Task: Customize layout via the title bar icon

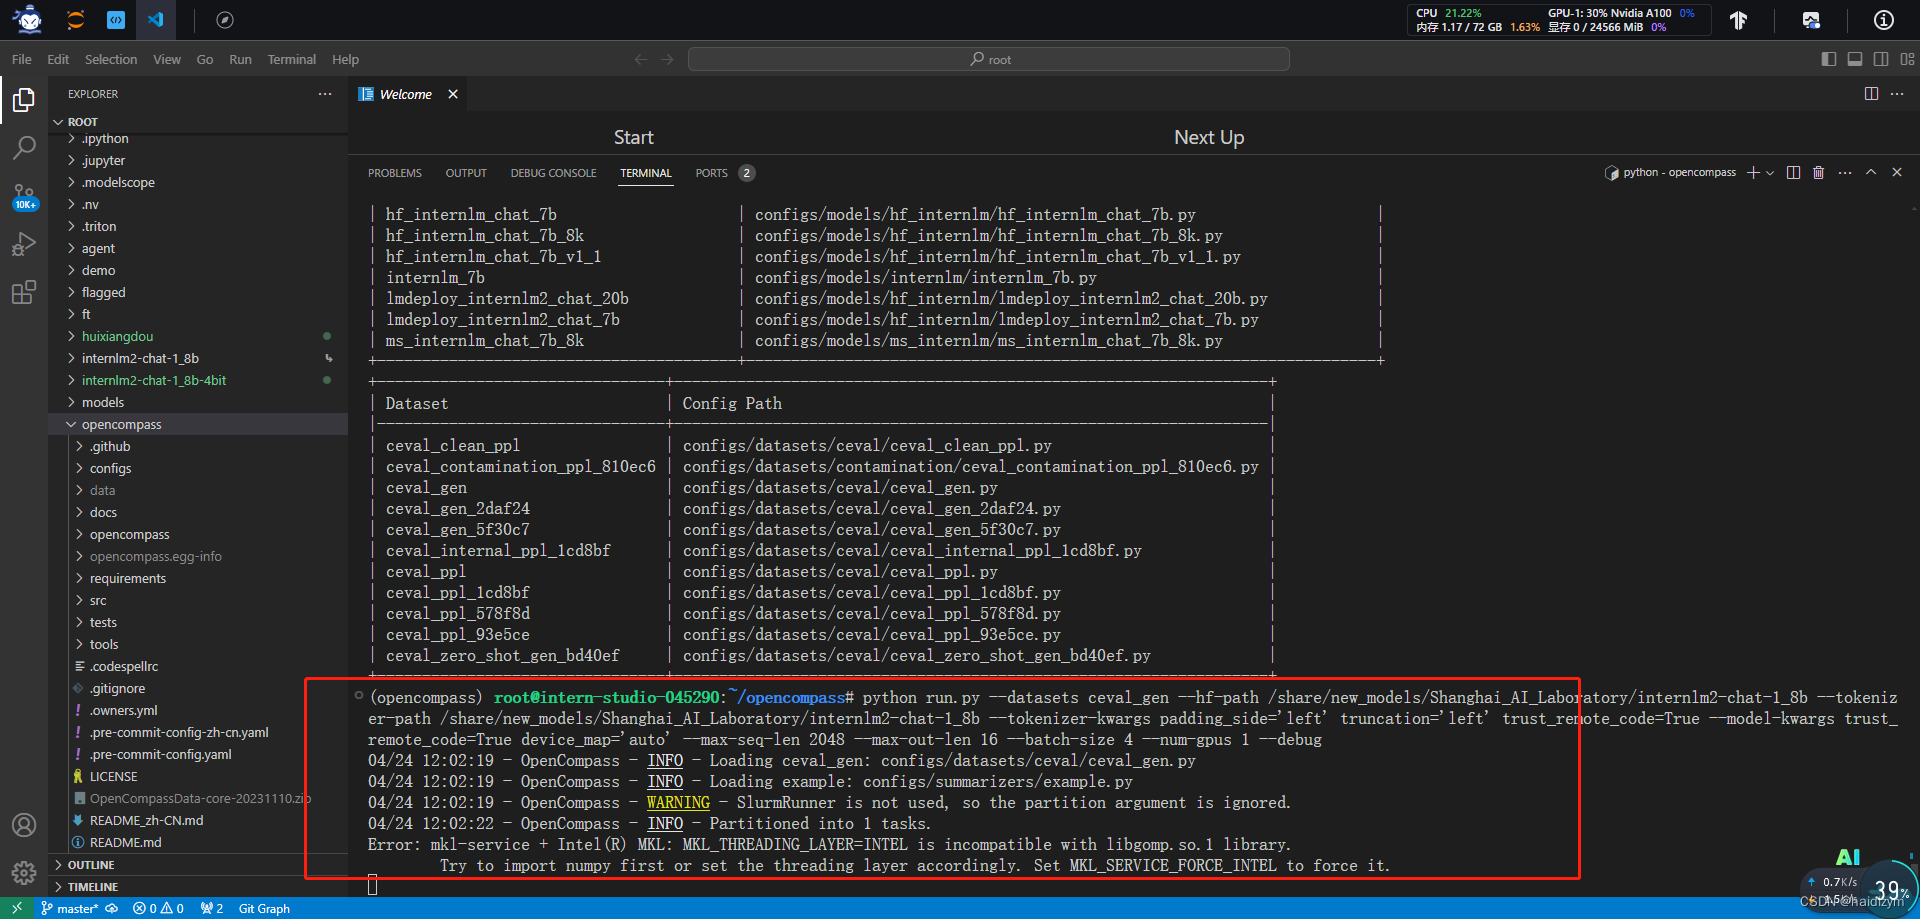Action: tap(1908, 59)
